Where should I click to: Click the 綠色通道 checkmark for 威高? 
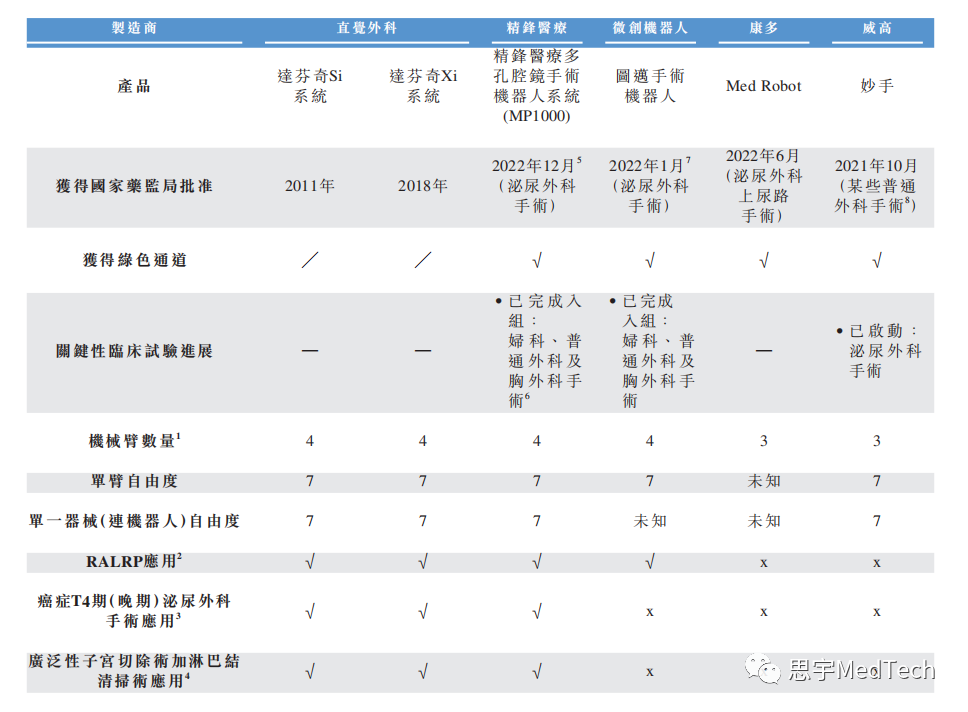(877, 261)
